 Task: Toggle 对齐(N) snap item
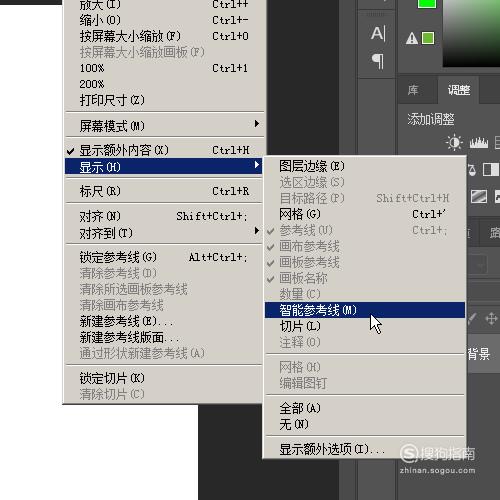click(165, 216)
